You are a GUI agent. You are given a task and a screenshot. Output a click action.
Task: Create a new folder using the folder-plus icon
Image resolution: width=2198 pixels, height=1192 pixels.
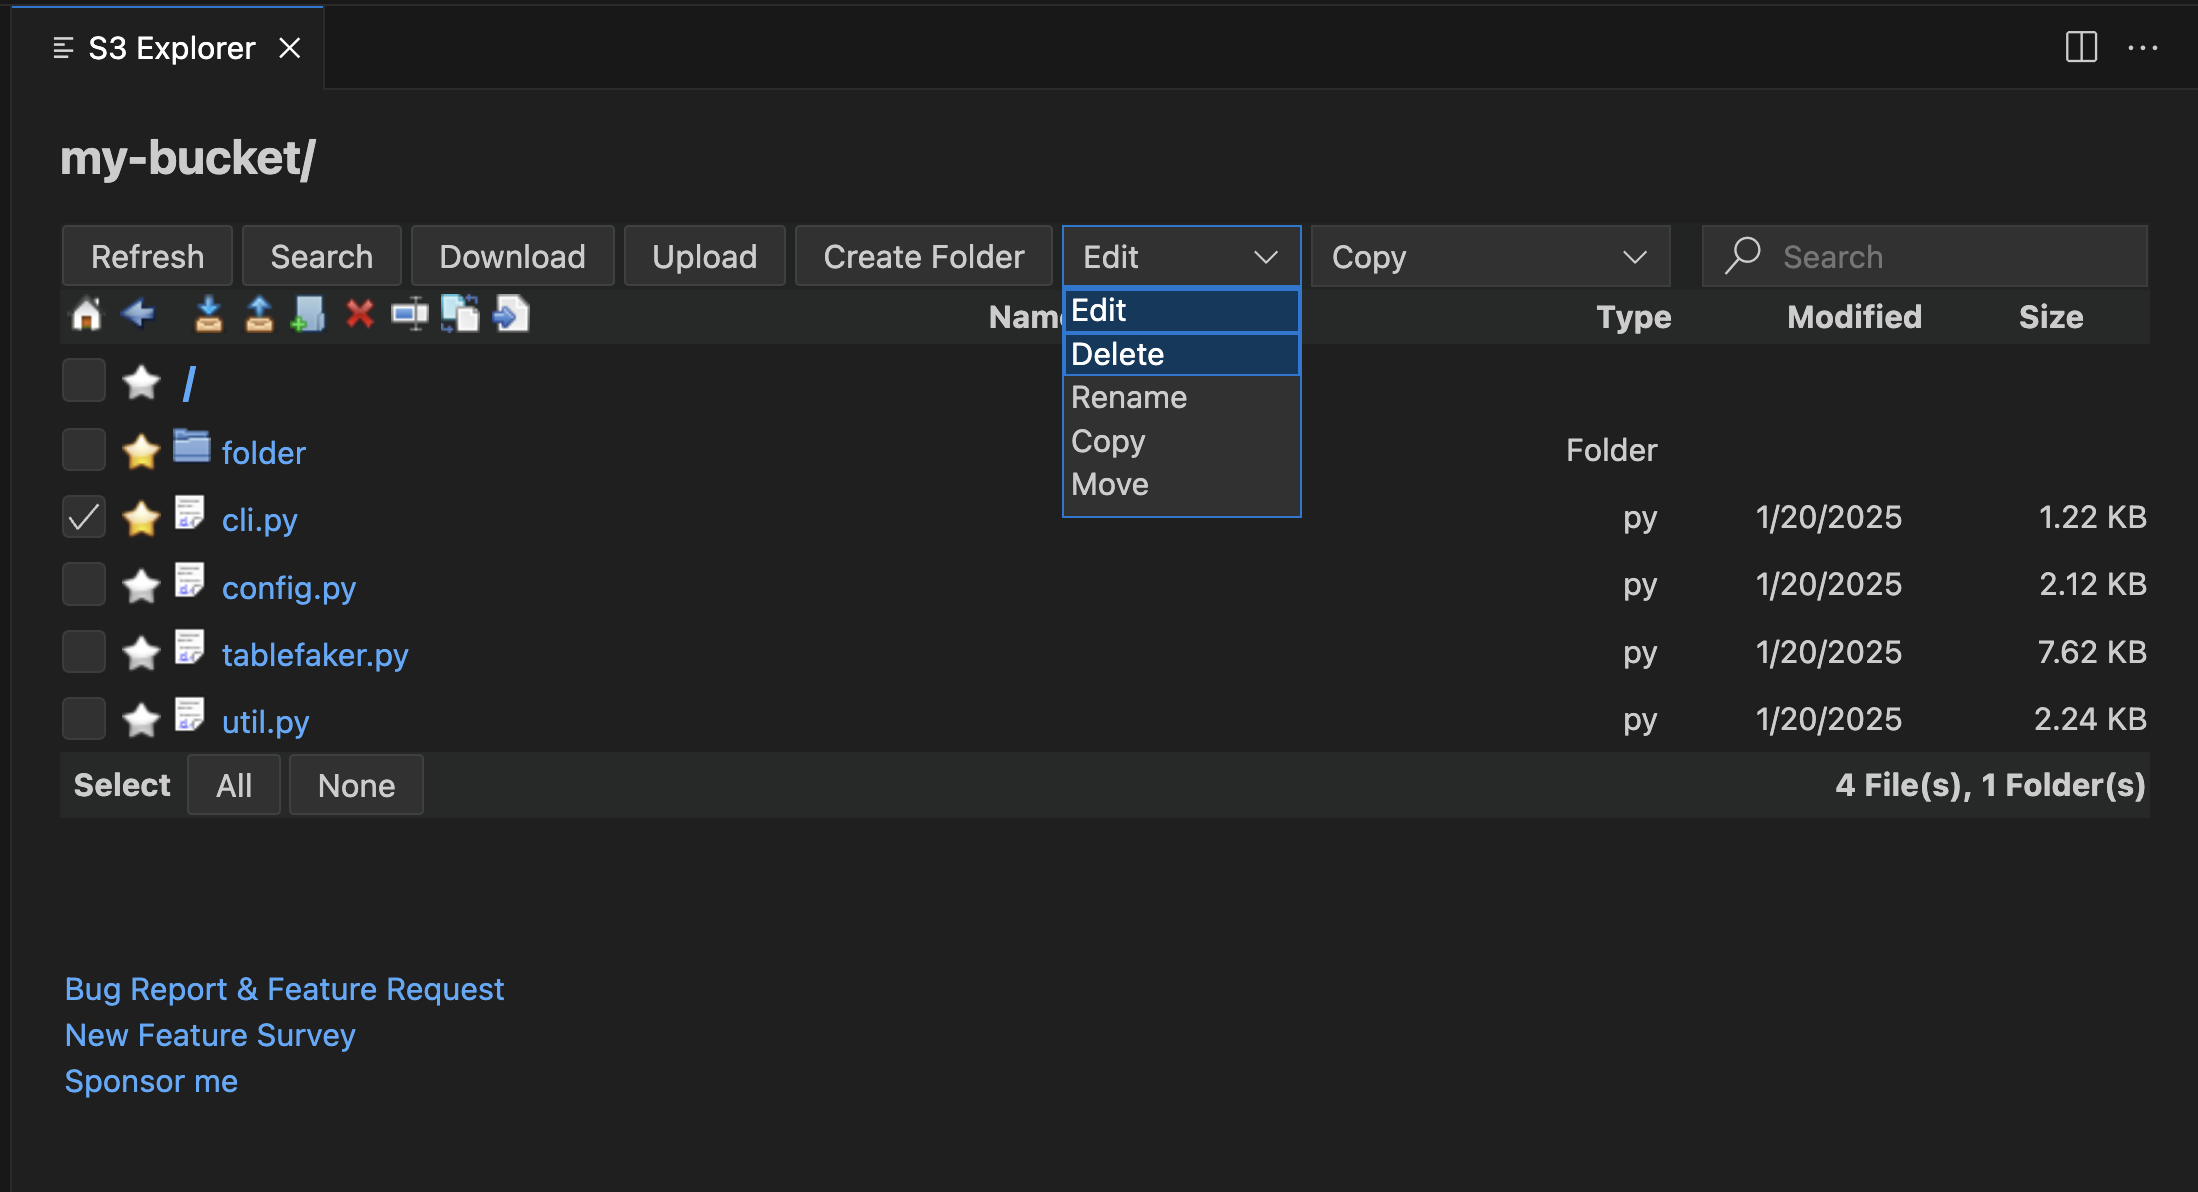point(308,314)
